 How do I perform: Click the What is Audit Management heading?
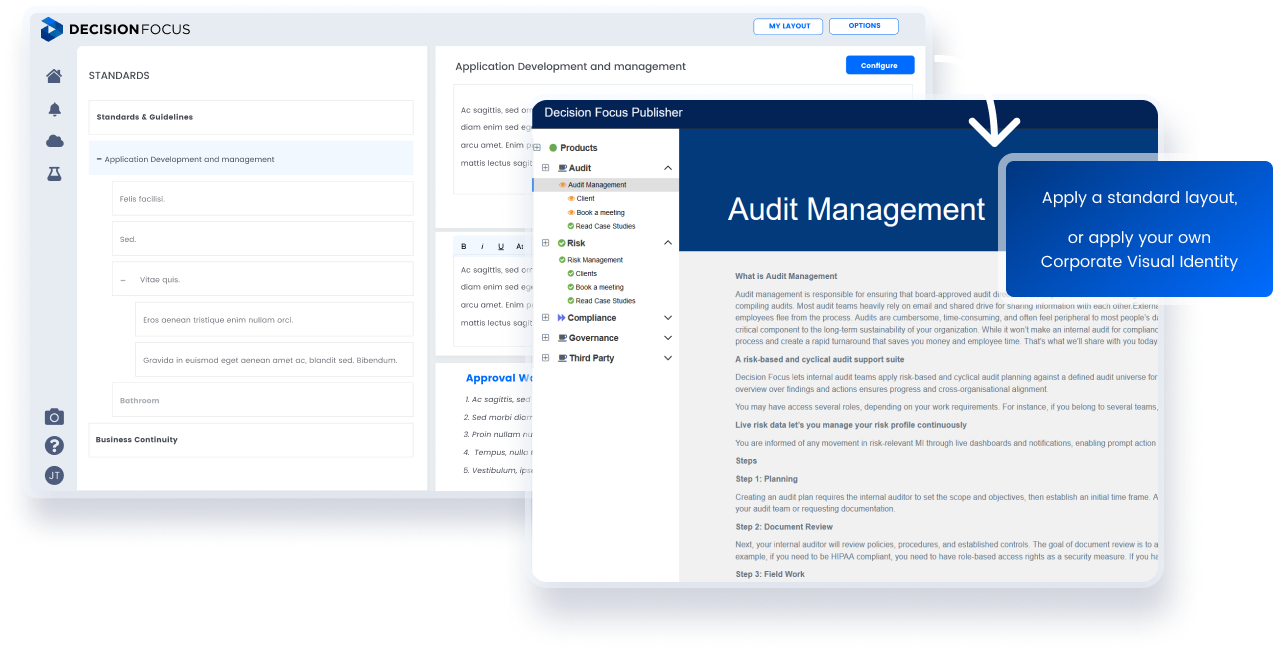click(786, 276)
